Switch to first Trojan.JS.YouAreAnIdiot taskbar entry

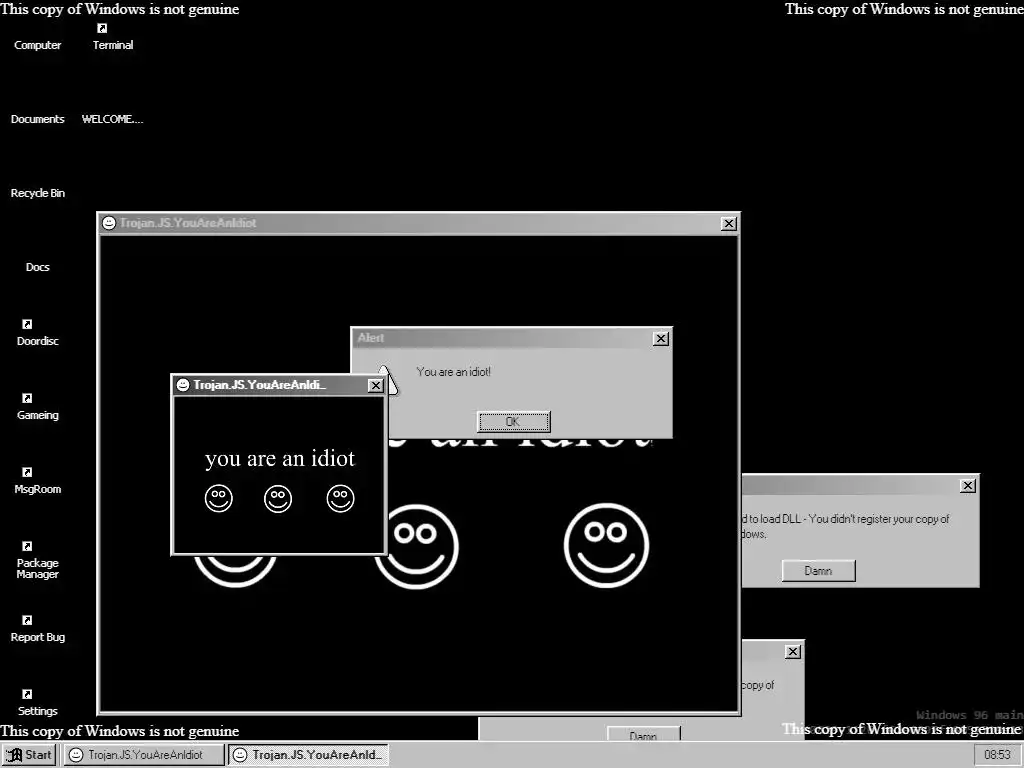144,755
